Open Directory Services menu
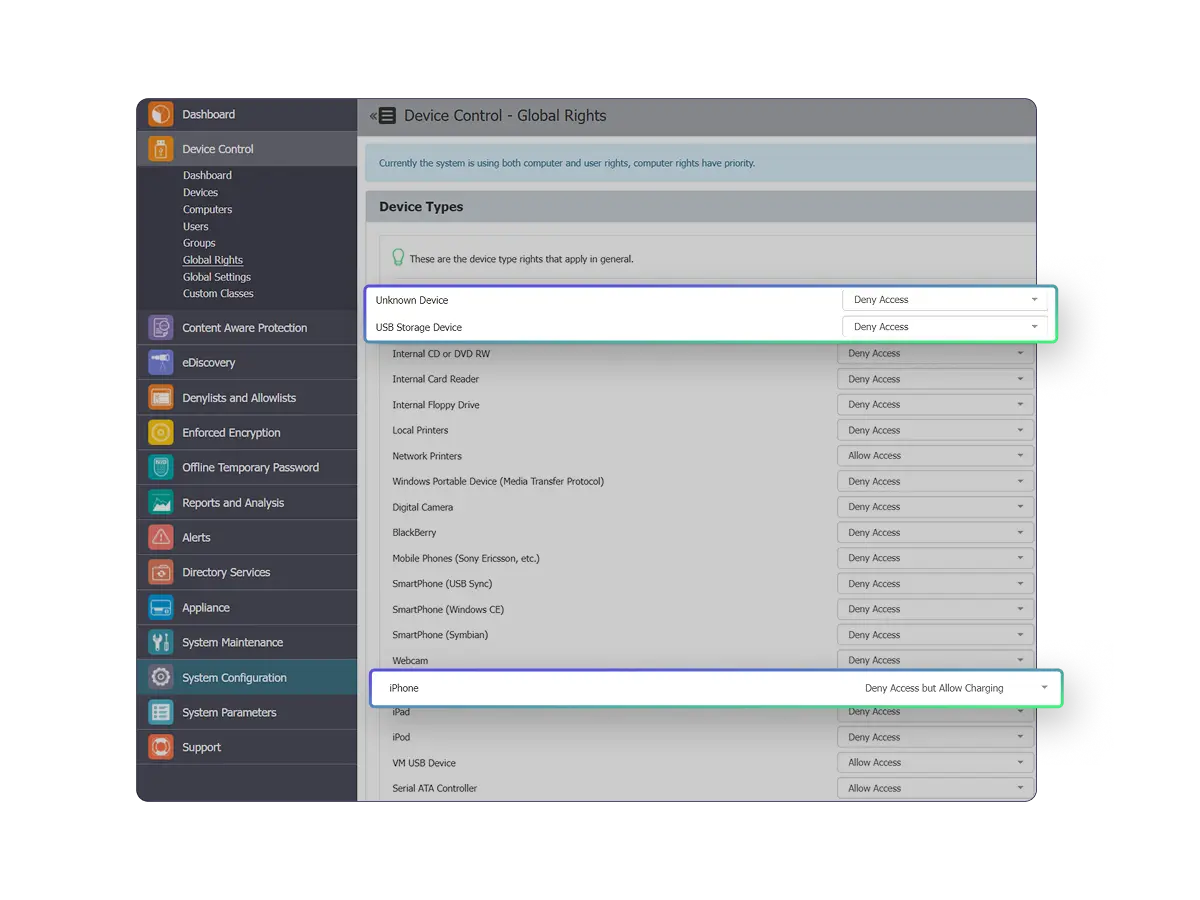1200x900 pixels. coord(247,573)
